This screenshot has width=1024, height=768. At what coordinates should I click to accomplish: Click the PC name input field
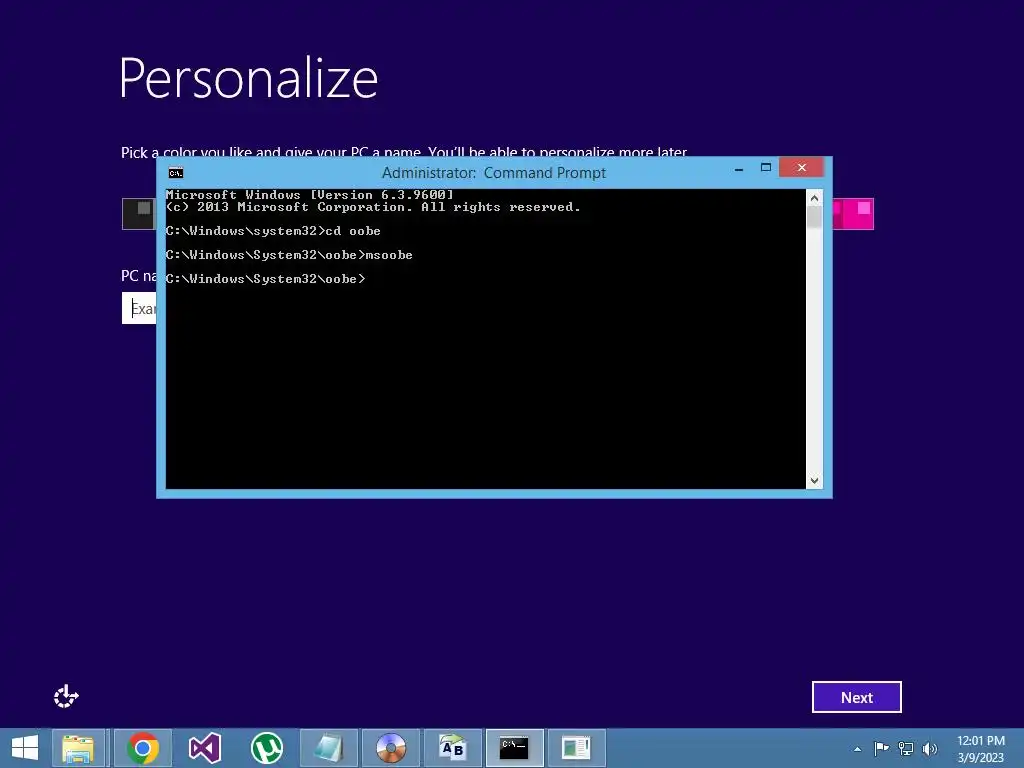point(139,308)
